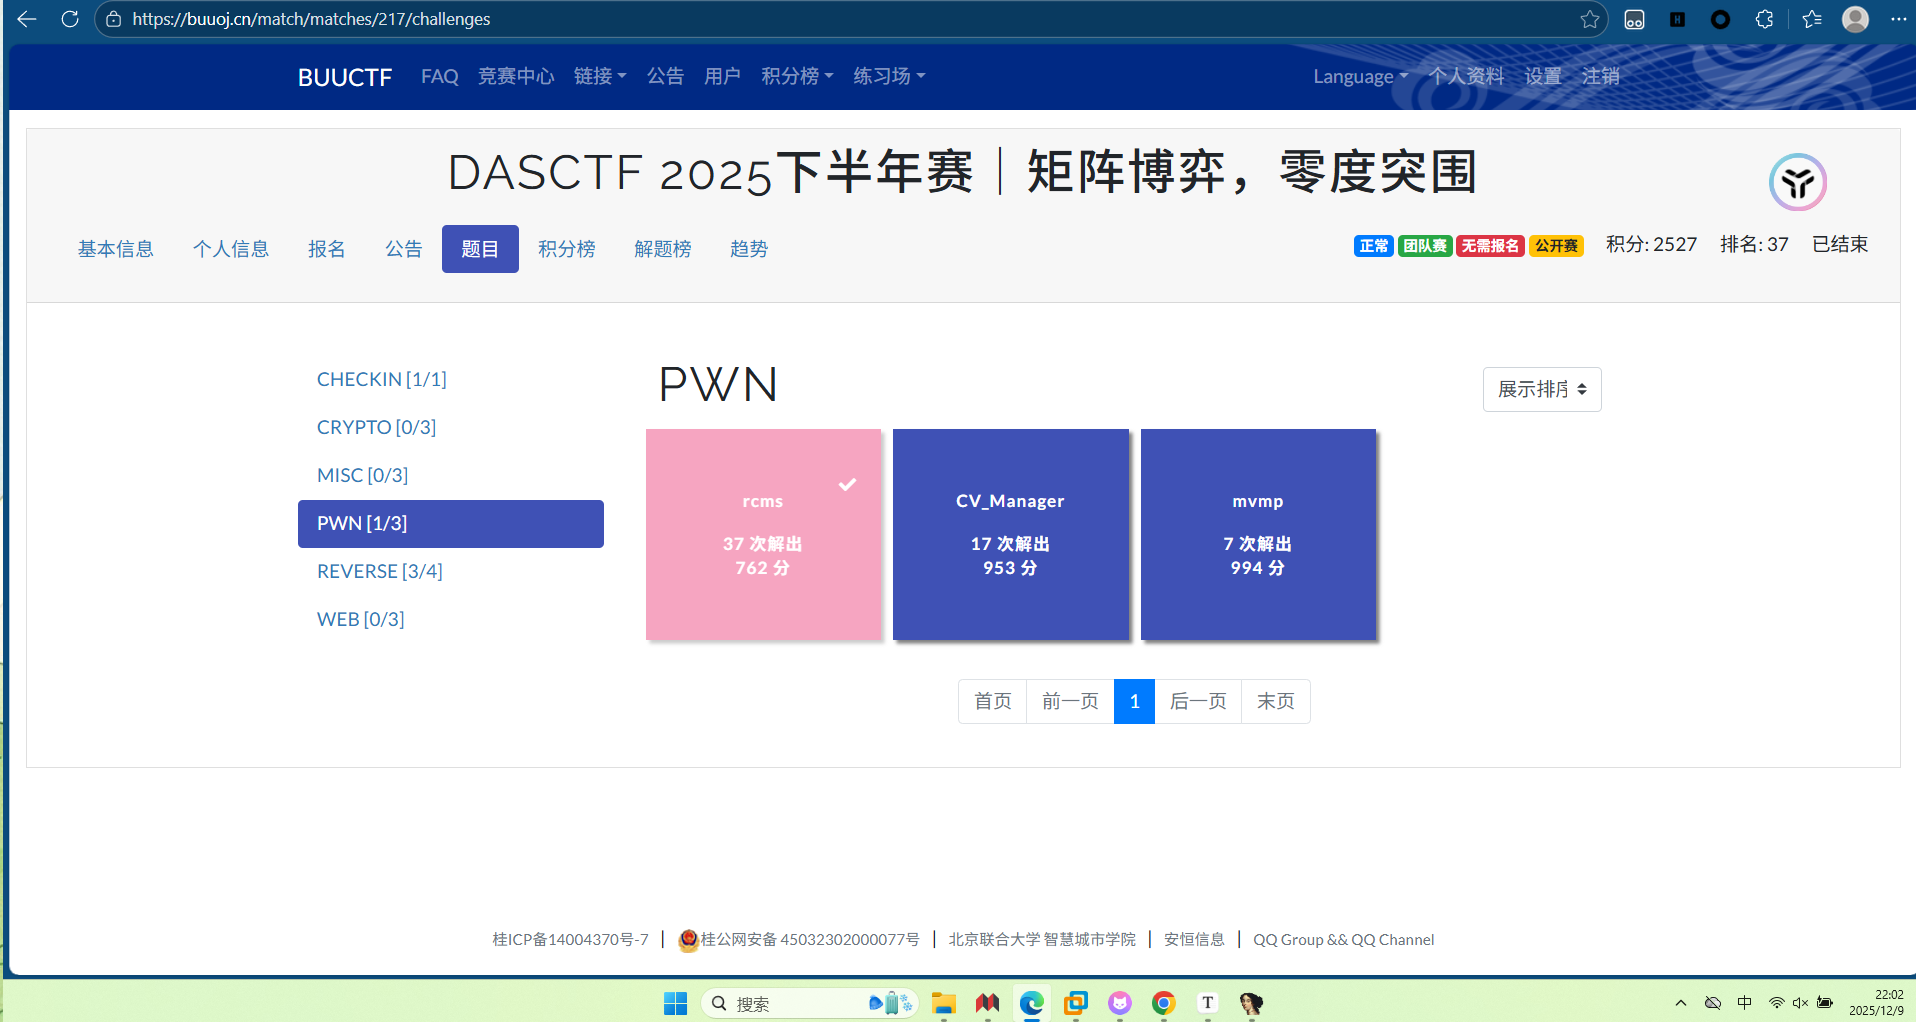Click the team avatar logo icon
The image size is (1916, 1022).
click(x=1797, y=182)
